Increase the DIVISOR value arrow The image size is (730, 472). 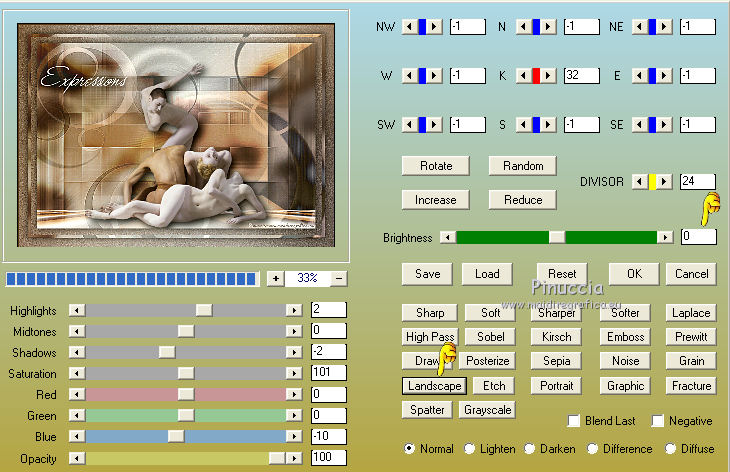pyautogui.click(x=664, y=181)
